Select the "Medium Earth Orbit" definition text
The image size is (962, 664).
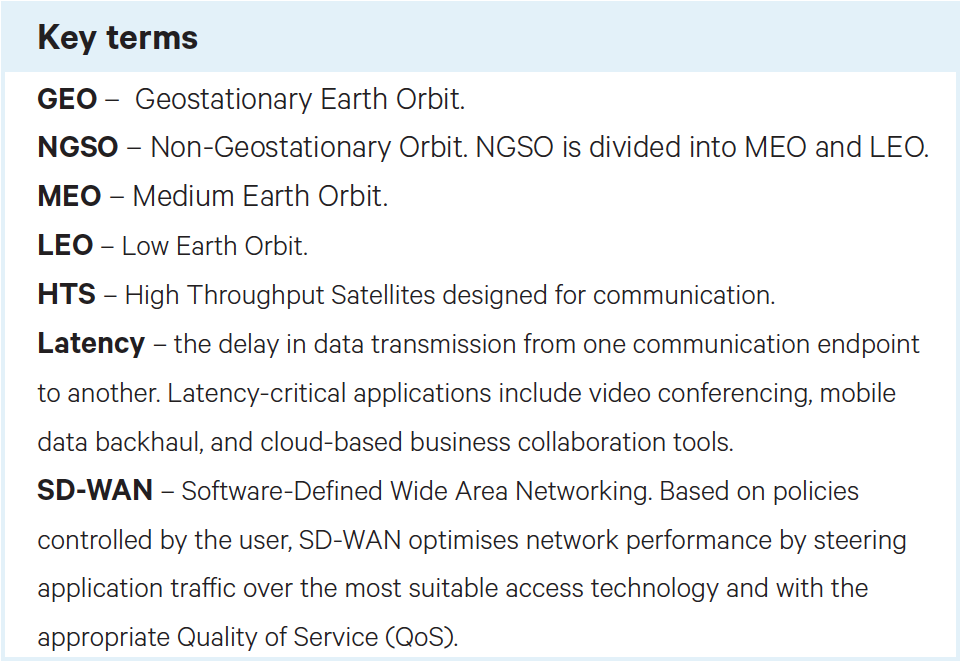[x=258, y=197]
